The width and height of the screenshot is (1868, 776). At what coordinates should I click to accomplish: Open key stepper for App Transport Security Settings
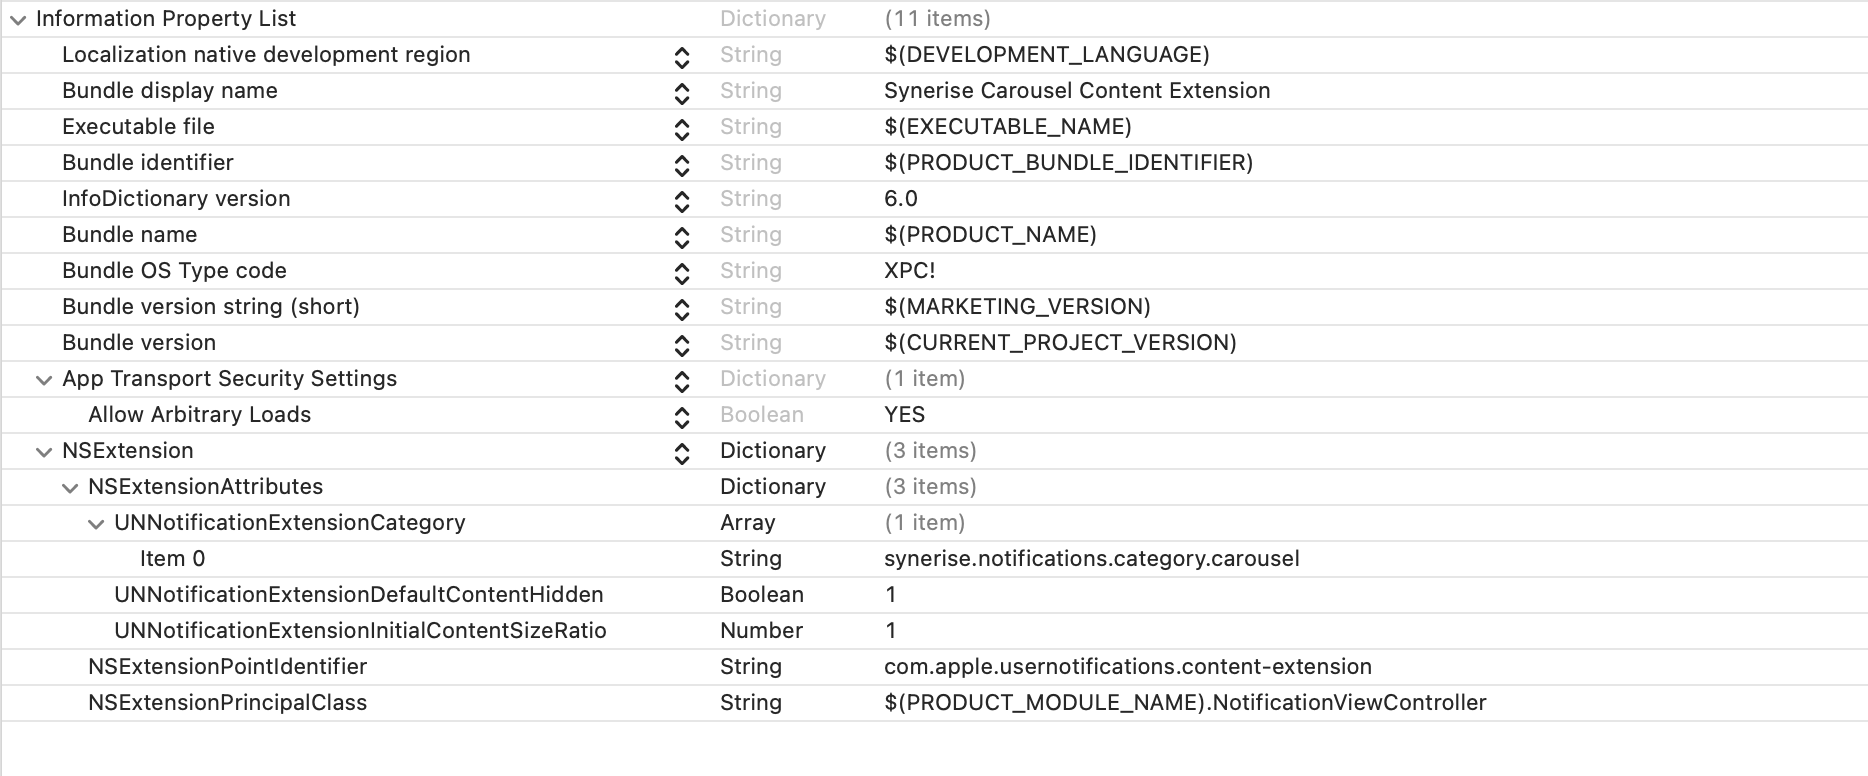pyautogui.click(x=682, y=382)
